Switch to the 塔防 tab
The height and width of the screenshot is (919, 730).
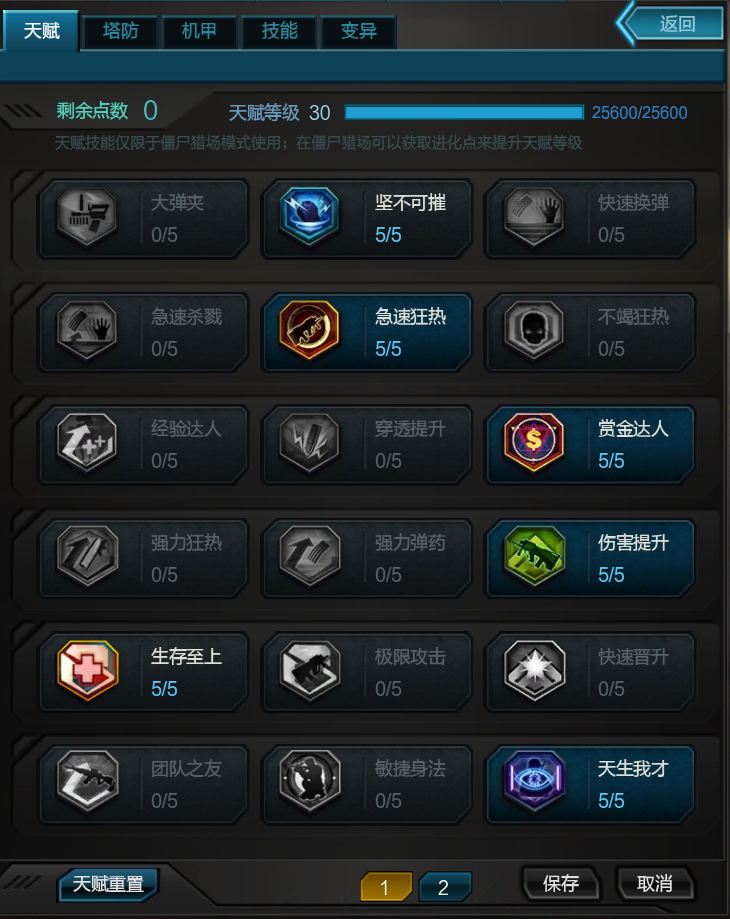pos(121,31)
